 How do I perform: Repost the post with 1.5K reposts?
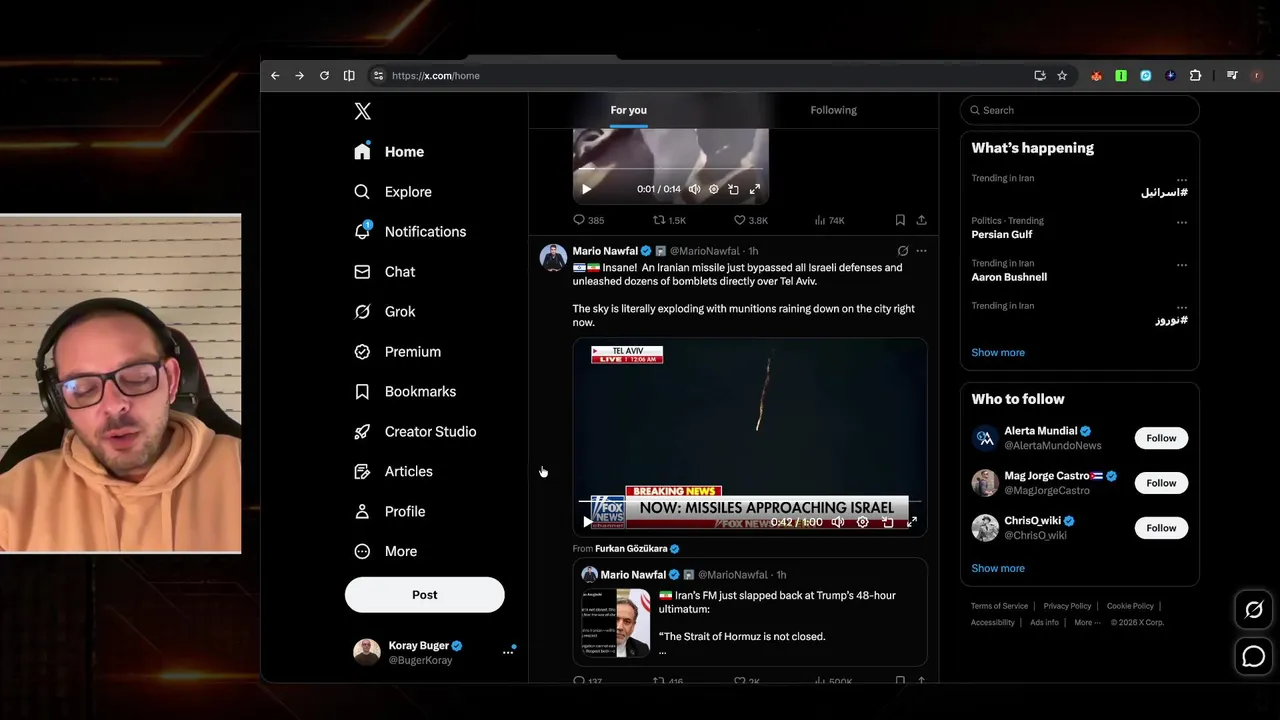[669, 220]
